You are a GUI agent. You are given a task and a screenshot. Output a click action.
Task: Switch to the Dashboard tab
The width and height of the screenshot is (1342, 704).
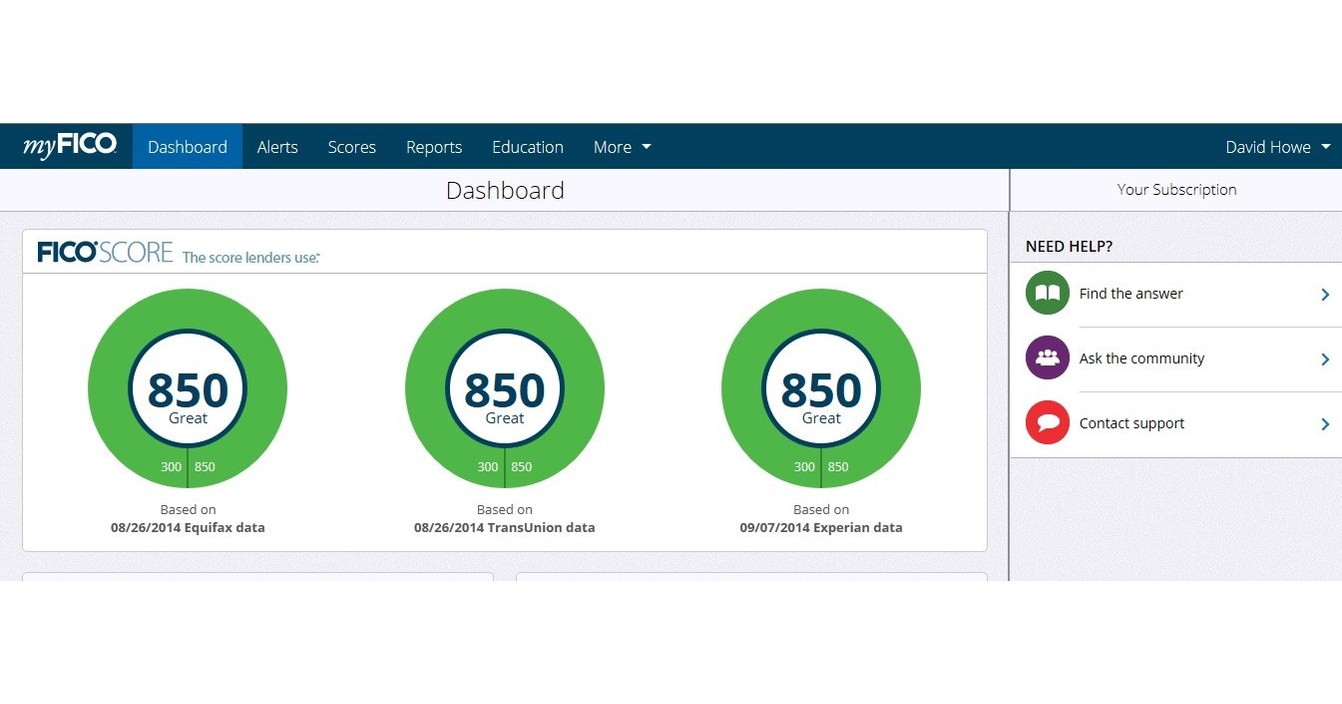coord(187,147)
